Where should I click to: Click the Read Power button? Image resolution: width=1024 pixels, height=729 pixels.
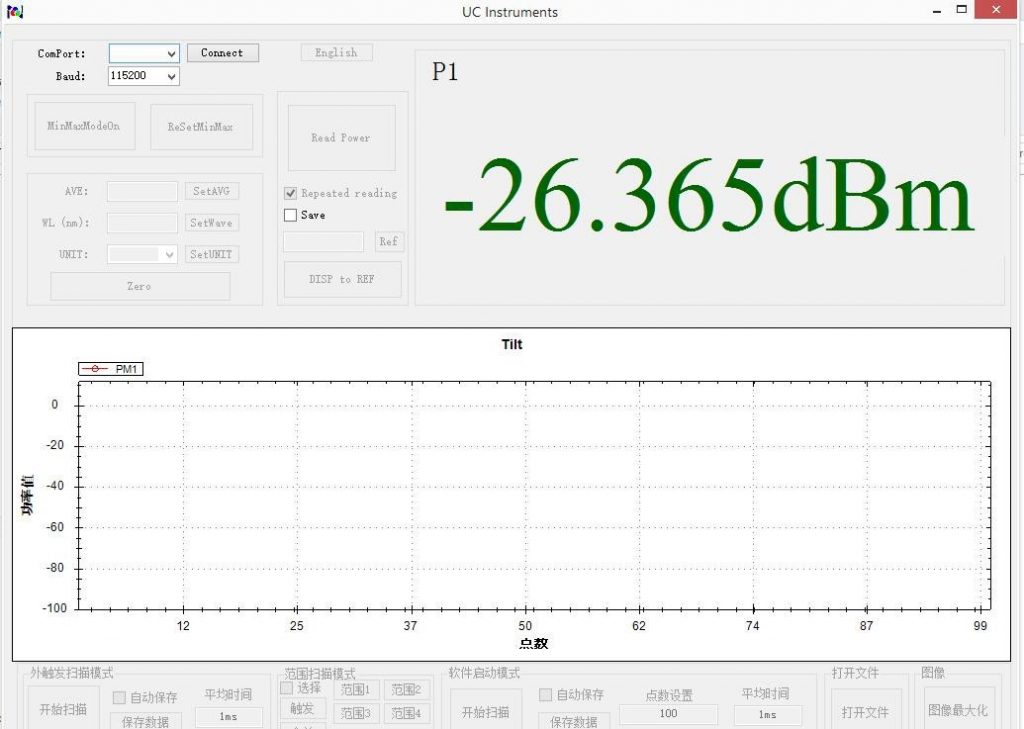340,138
